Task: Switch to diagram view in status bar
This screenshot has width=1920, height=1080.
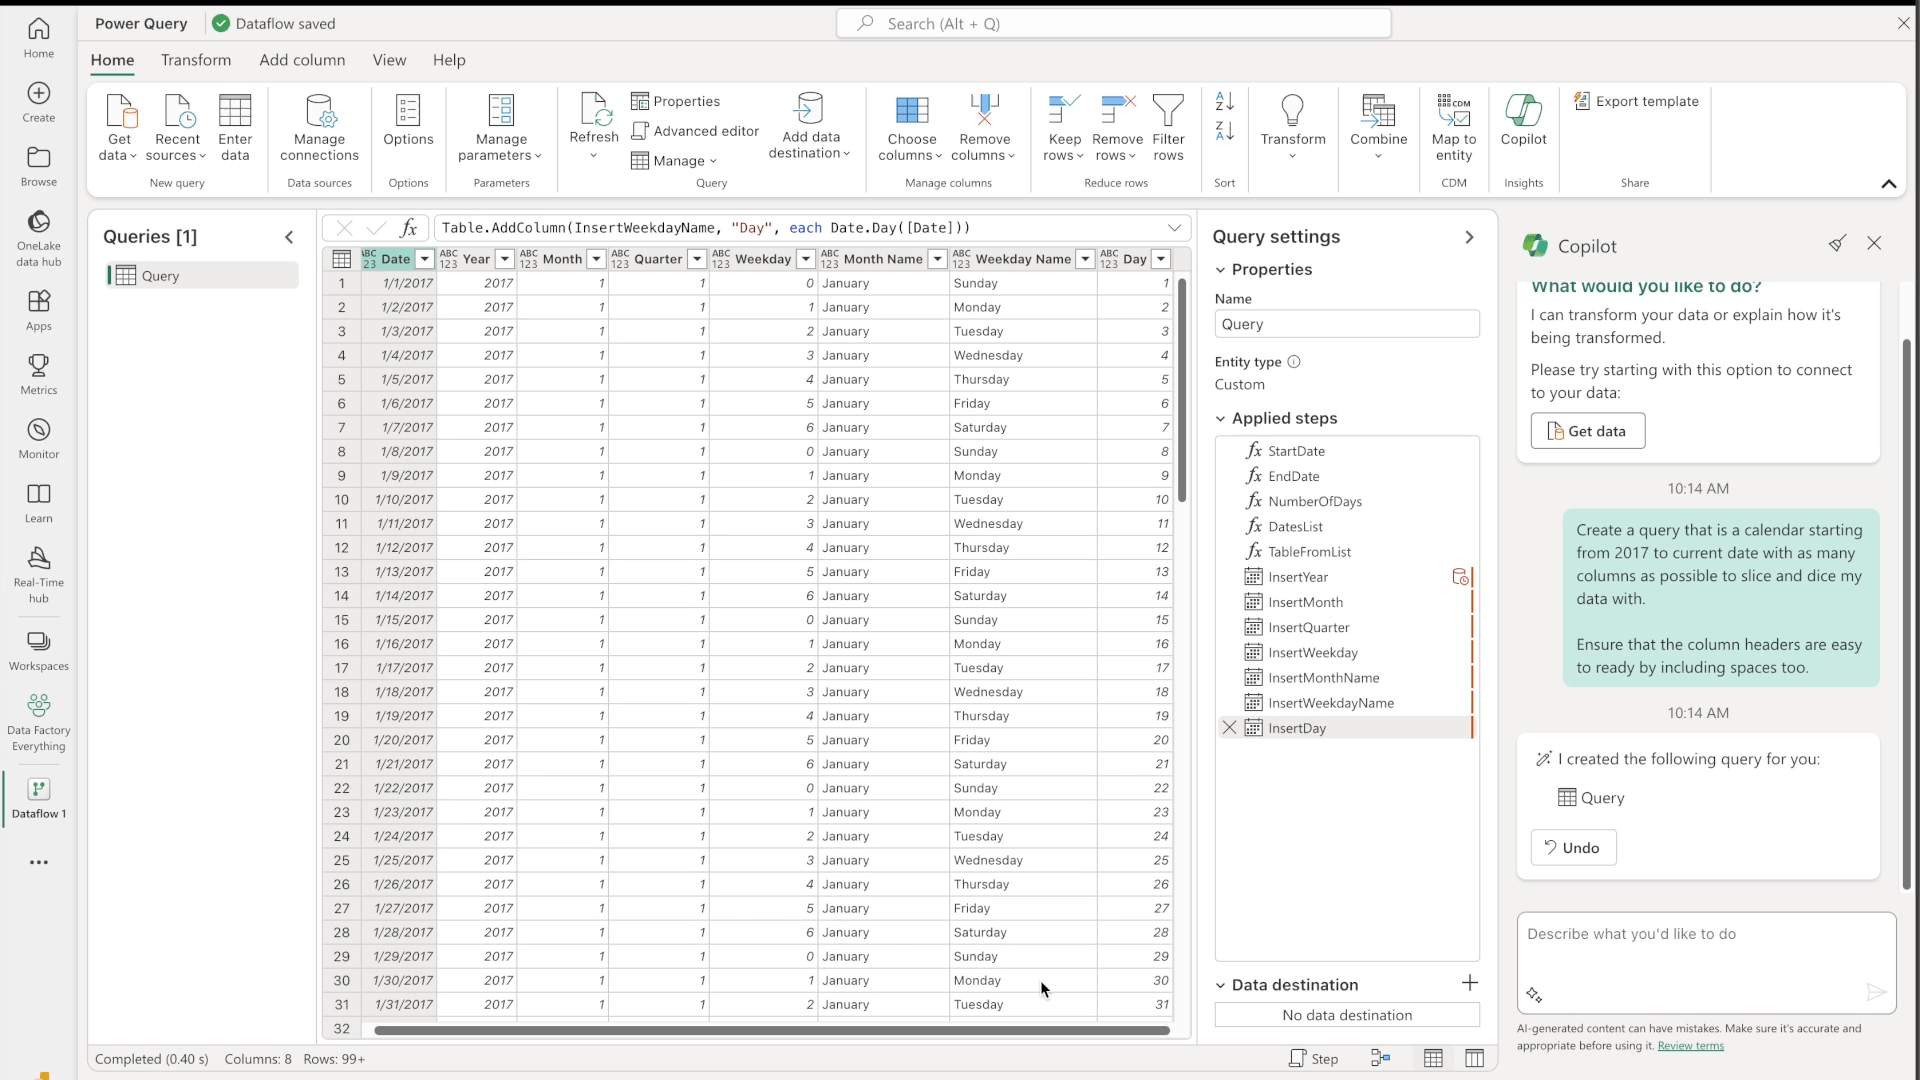Action: pos(1381,1058)
